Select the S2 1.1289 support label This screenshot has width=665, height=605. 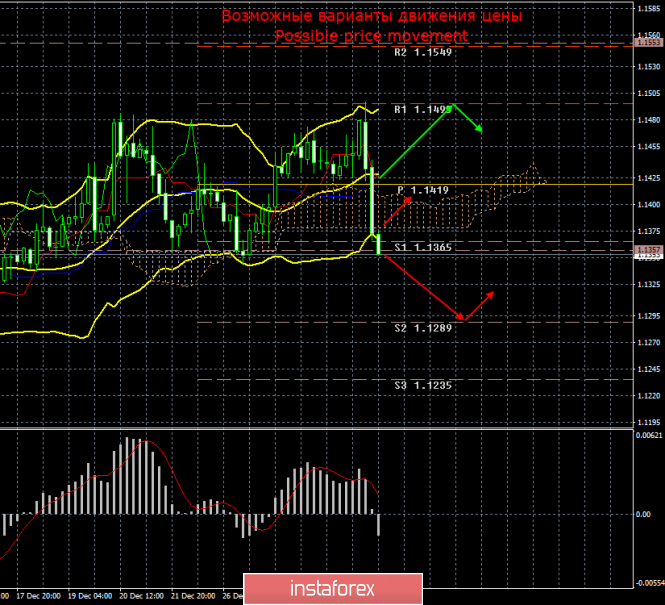(423, 328)
